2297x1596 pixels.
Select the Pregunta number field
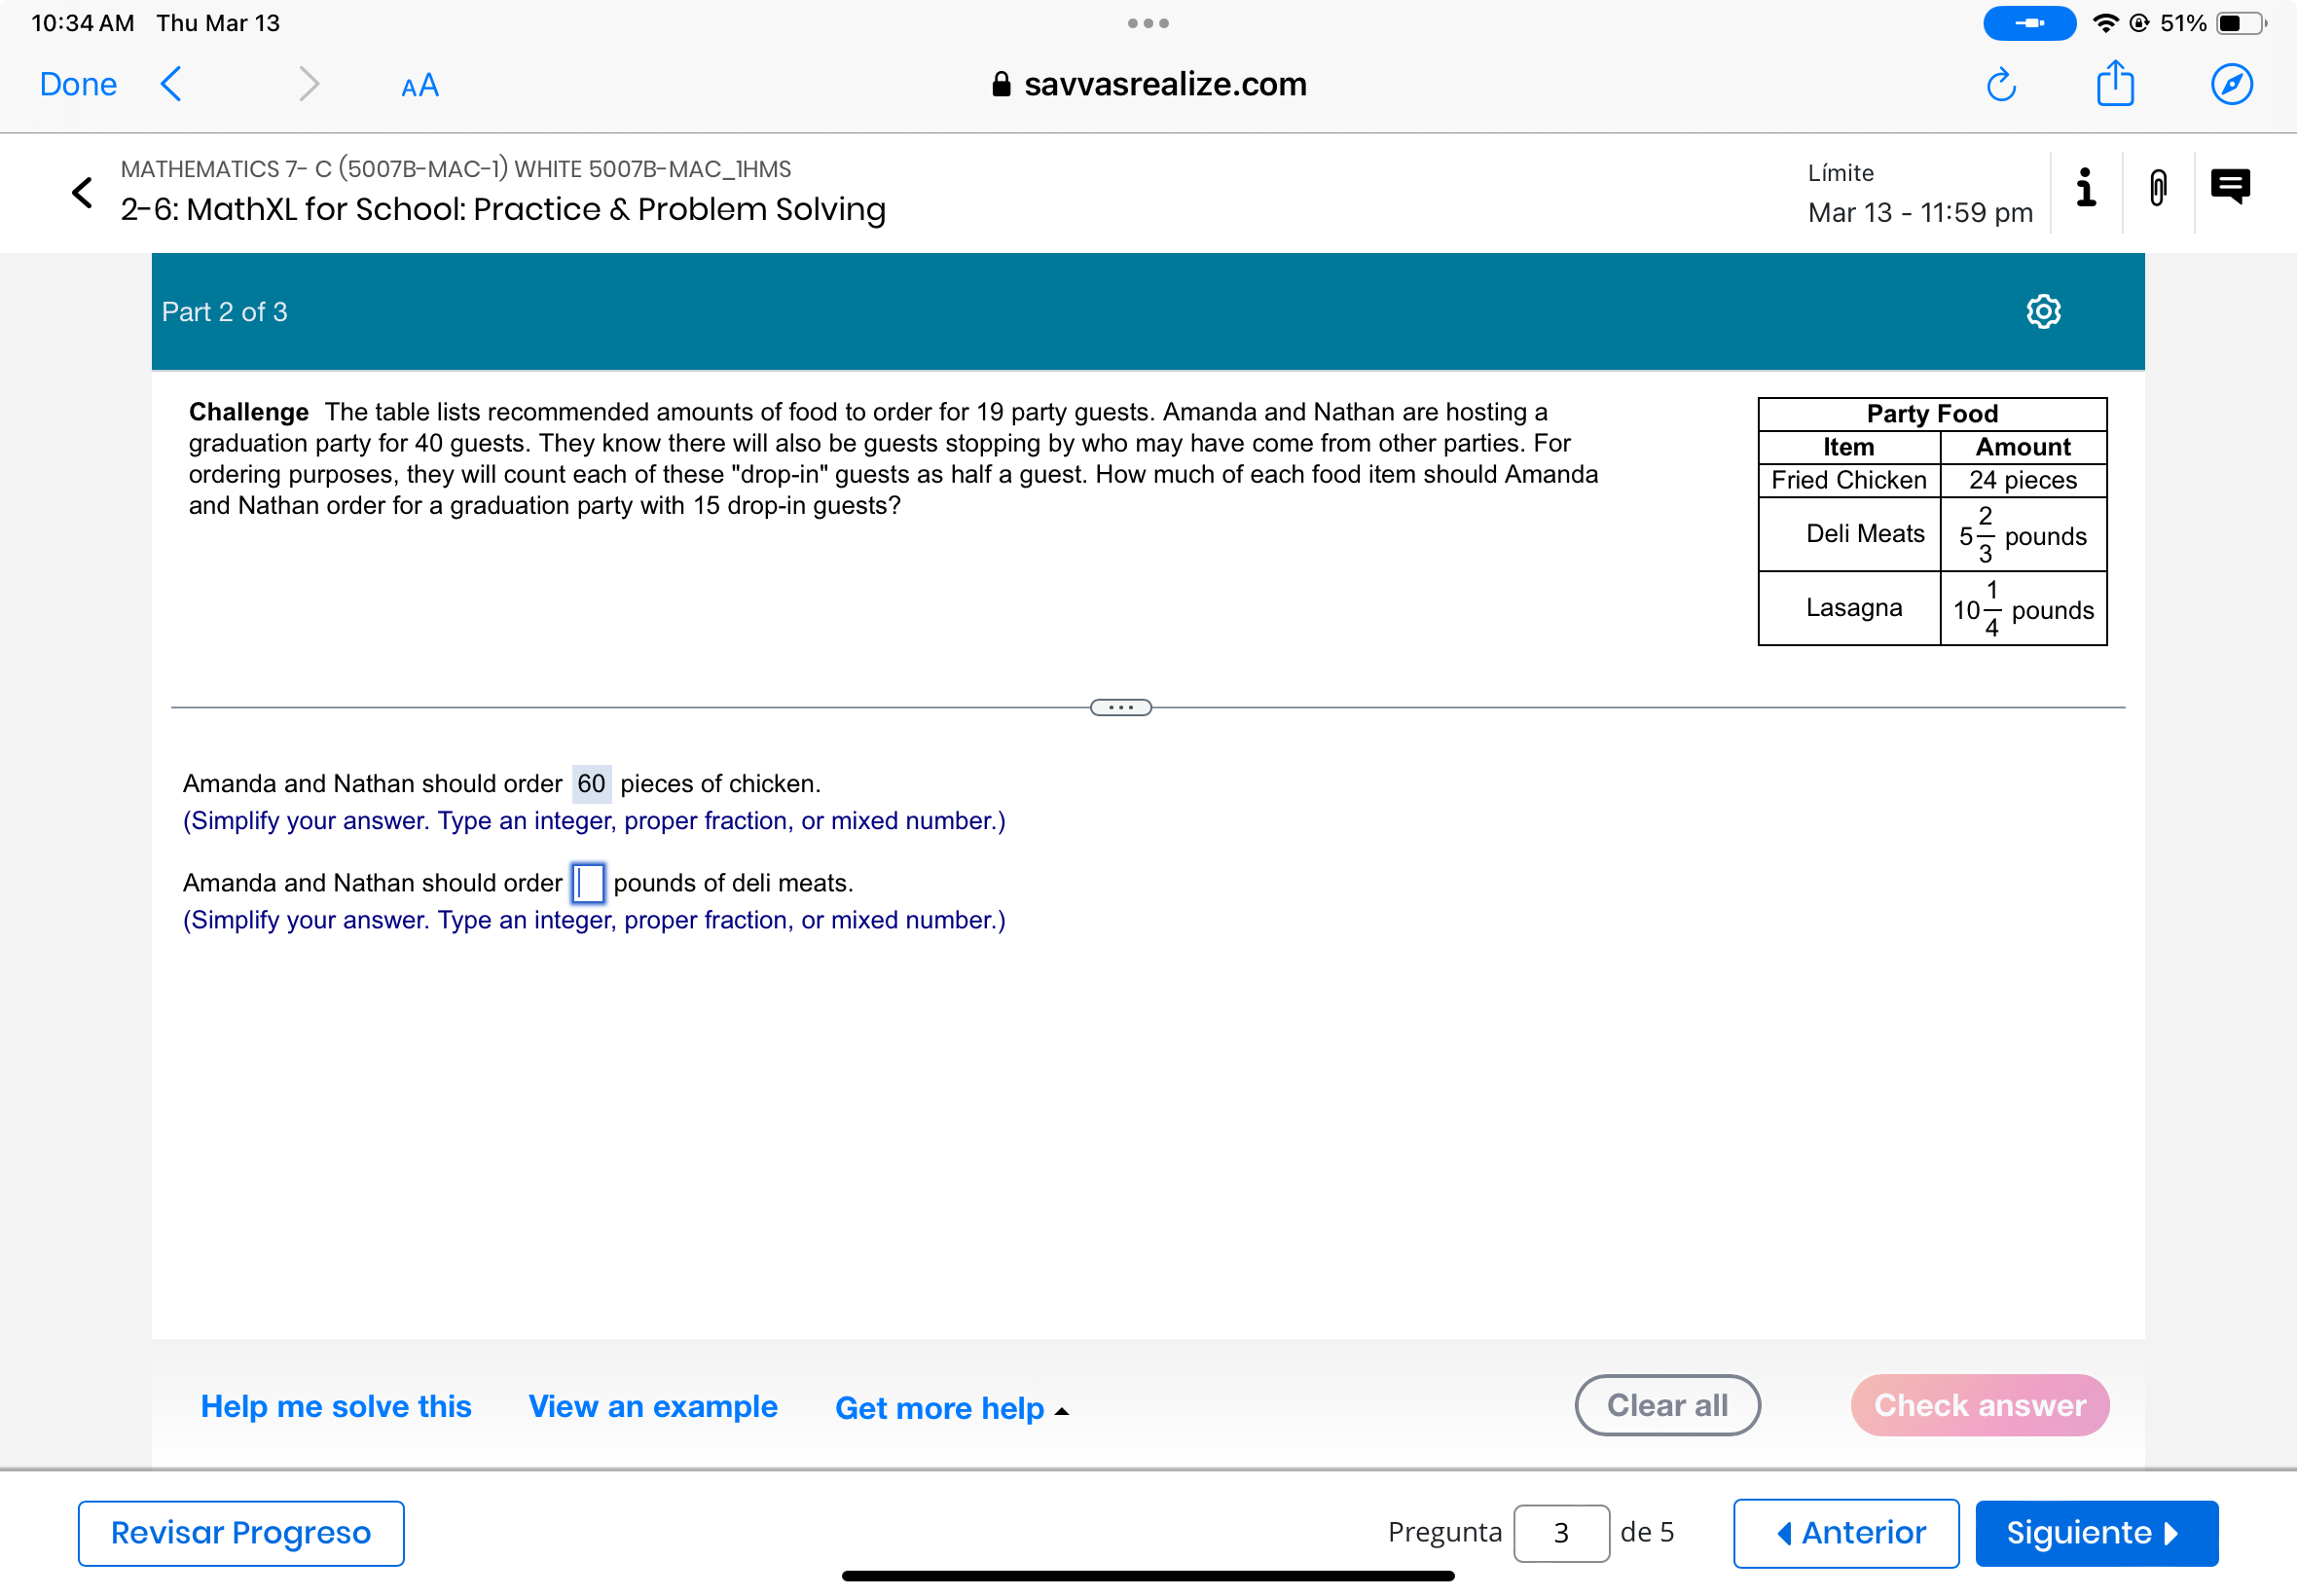(x=1560, y=1532)
